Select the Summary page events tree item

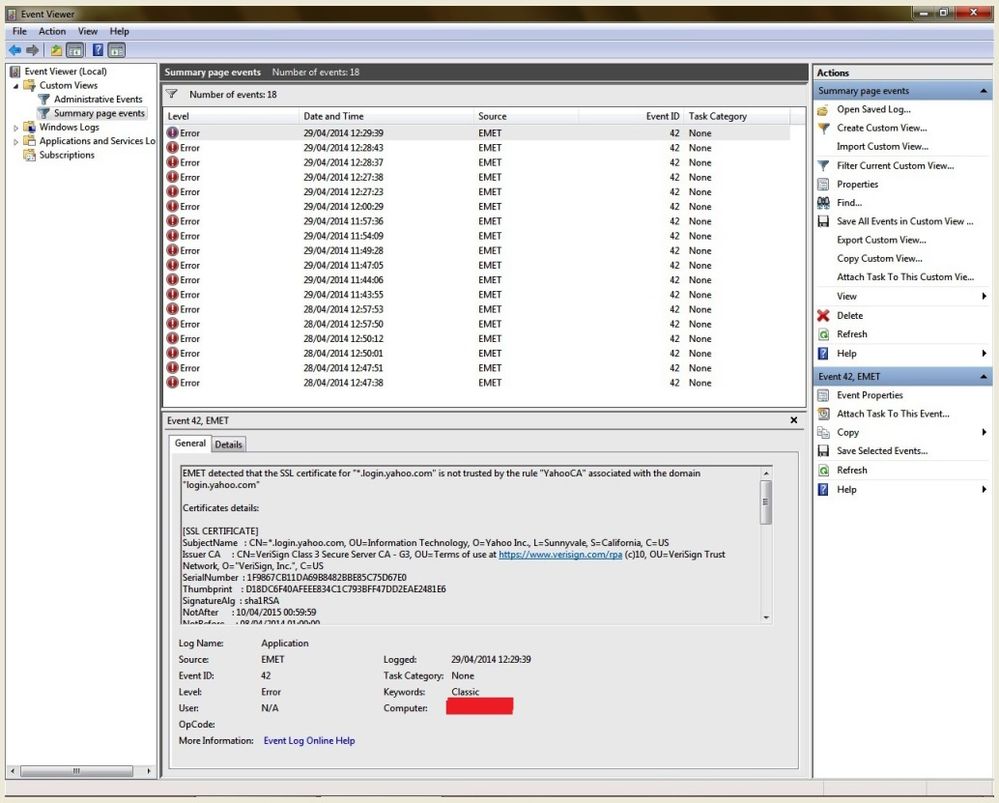coord(99,113)
